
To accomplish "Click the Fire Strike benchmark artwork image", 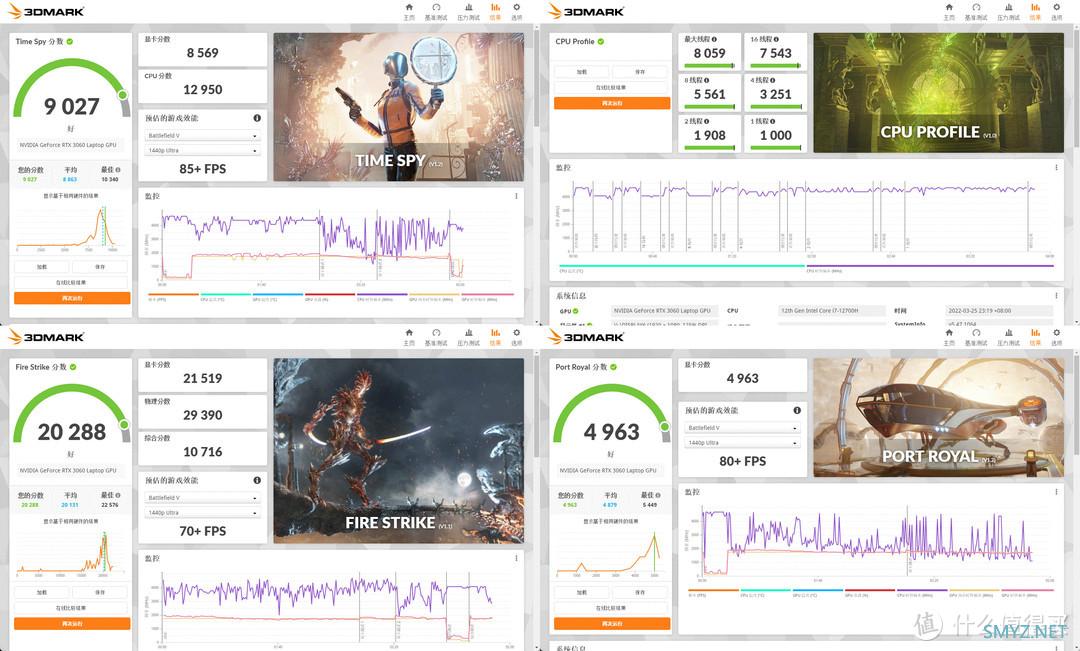I will pyautogui.click(x=399, y=451).
